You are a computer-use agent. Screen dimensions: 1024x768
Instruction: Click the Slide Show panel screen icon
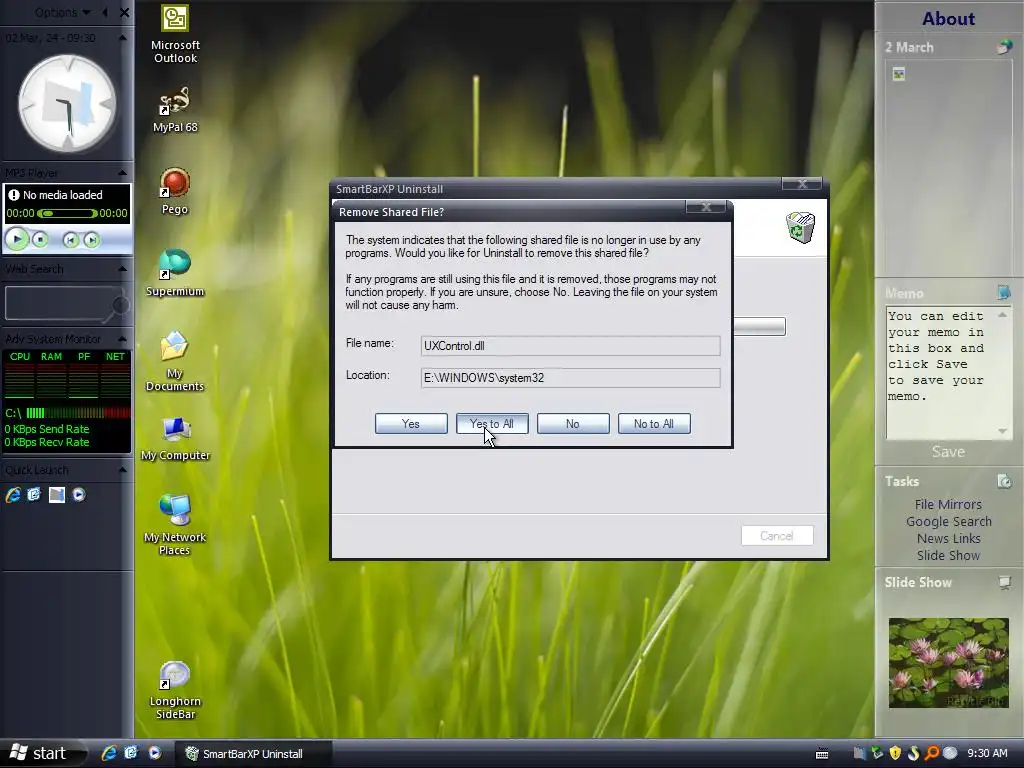[1004, 582]
